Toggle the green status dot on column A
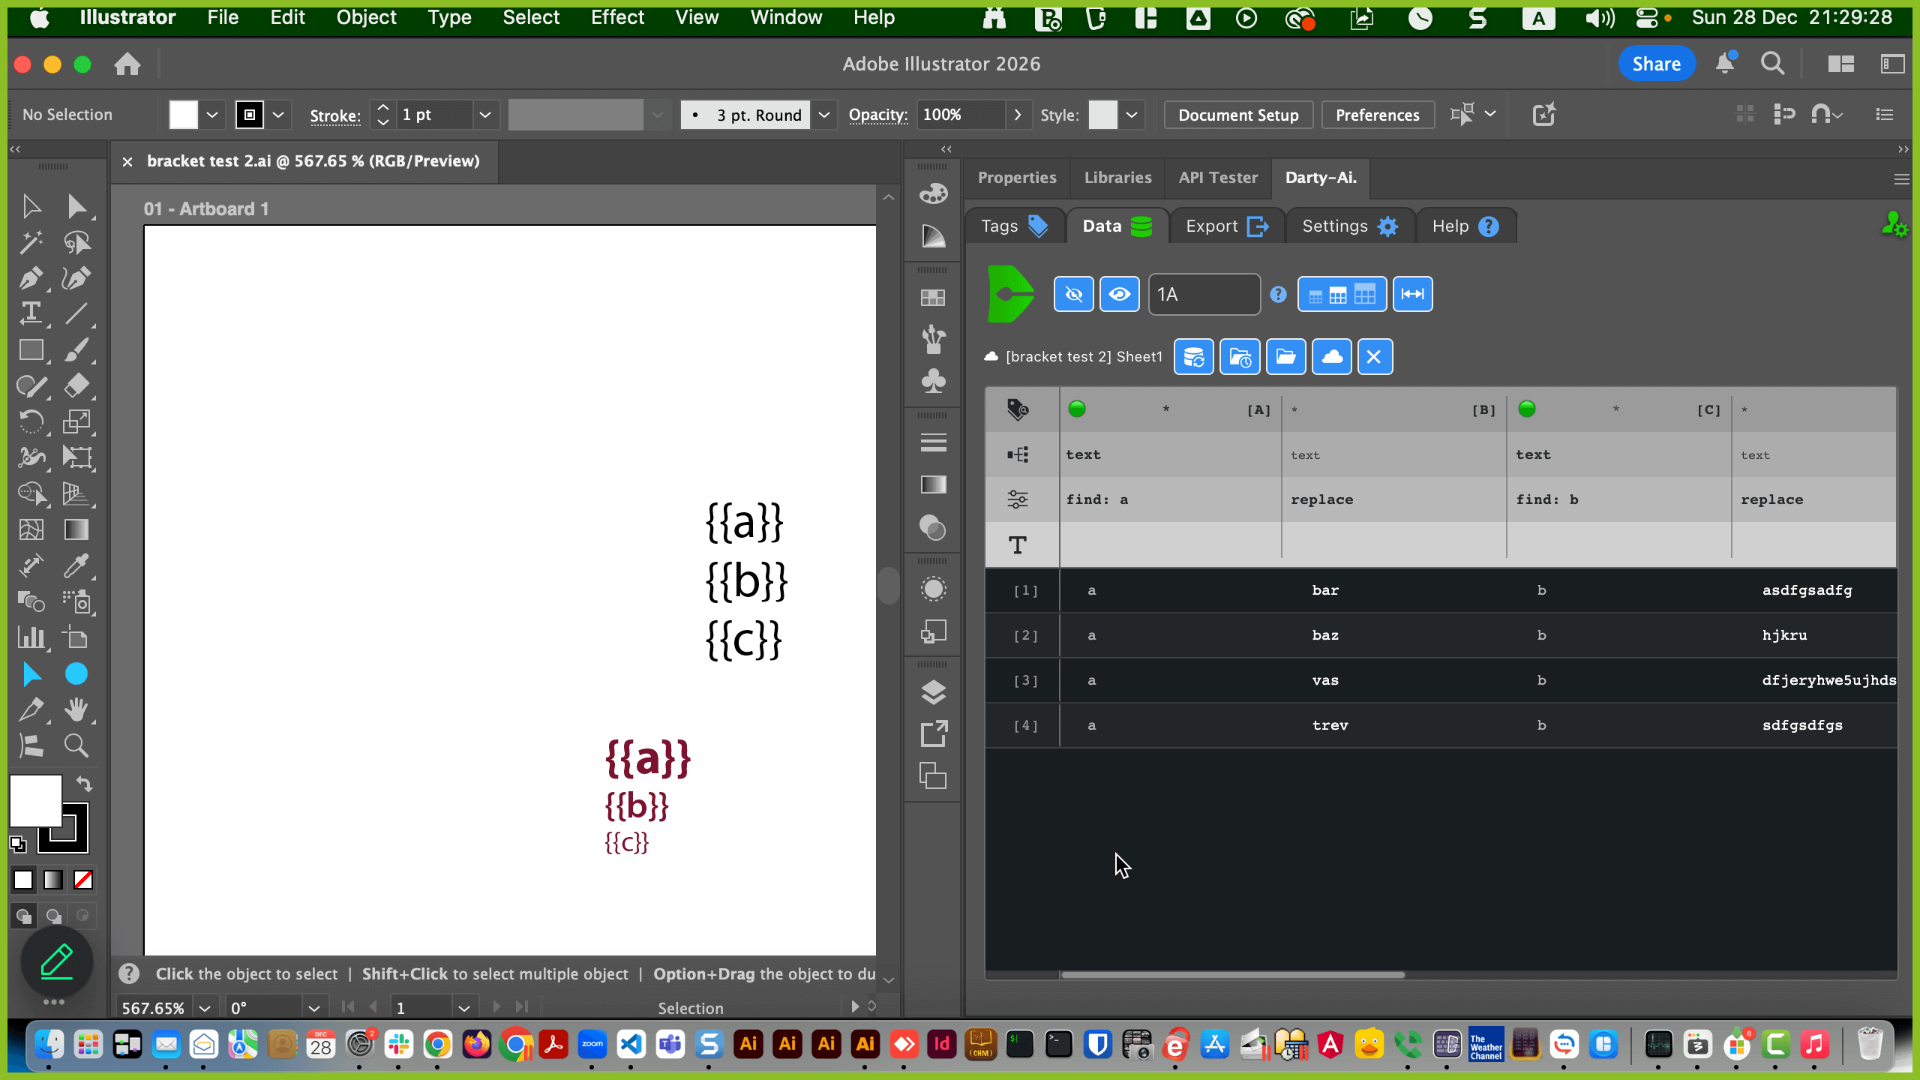The height and width of the screenshot is (1080, 1920). click(1077, 409)
